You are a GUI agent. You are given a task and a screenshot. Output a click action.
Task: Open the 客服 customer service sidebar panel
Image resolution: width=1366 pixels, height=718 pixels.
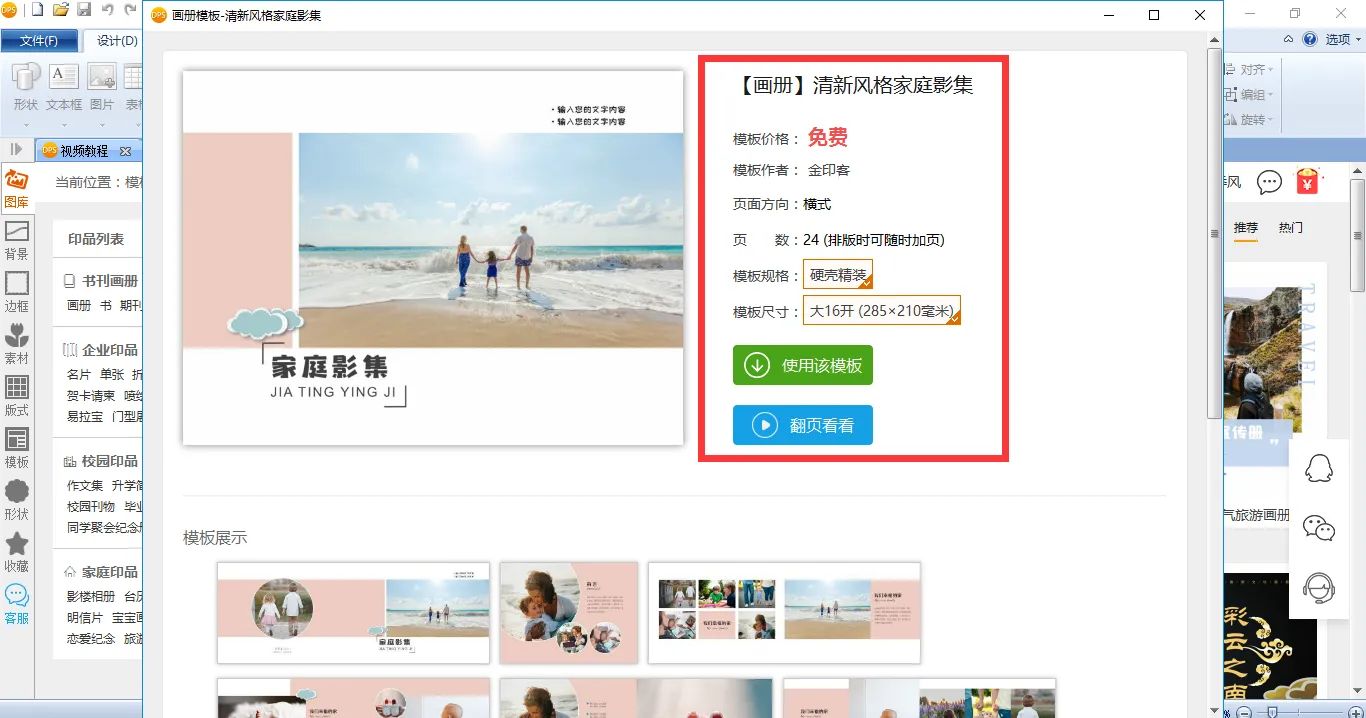pos(17,605)
